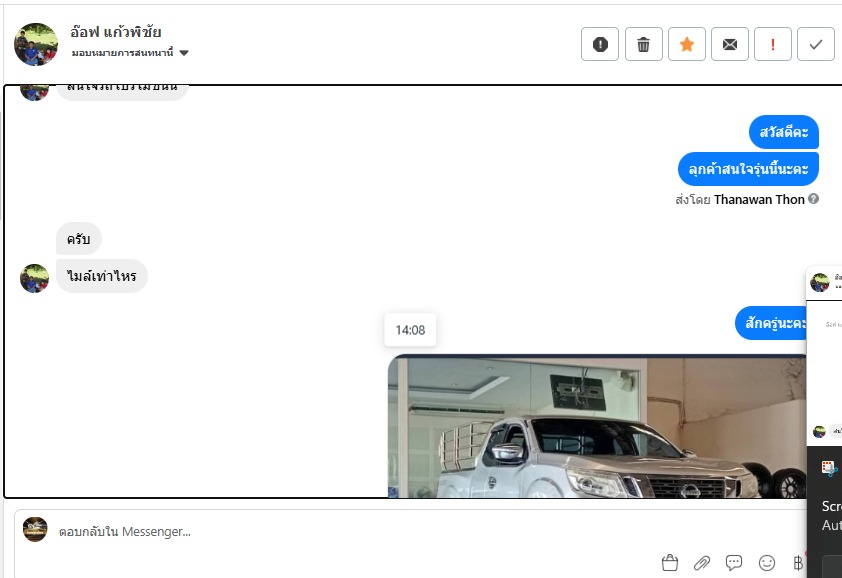
Task: Select the ไมล์เท่าไหร message bubble
Action: click(101, 276)
